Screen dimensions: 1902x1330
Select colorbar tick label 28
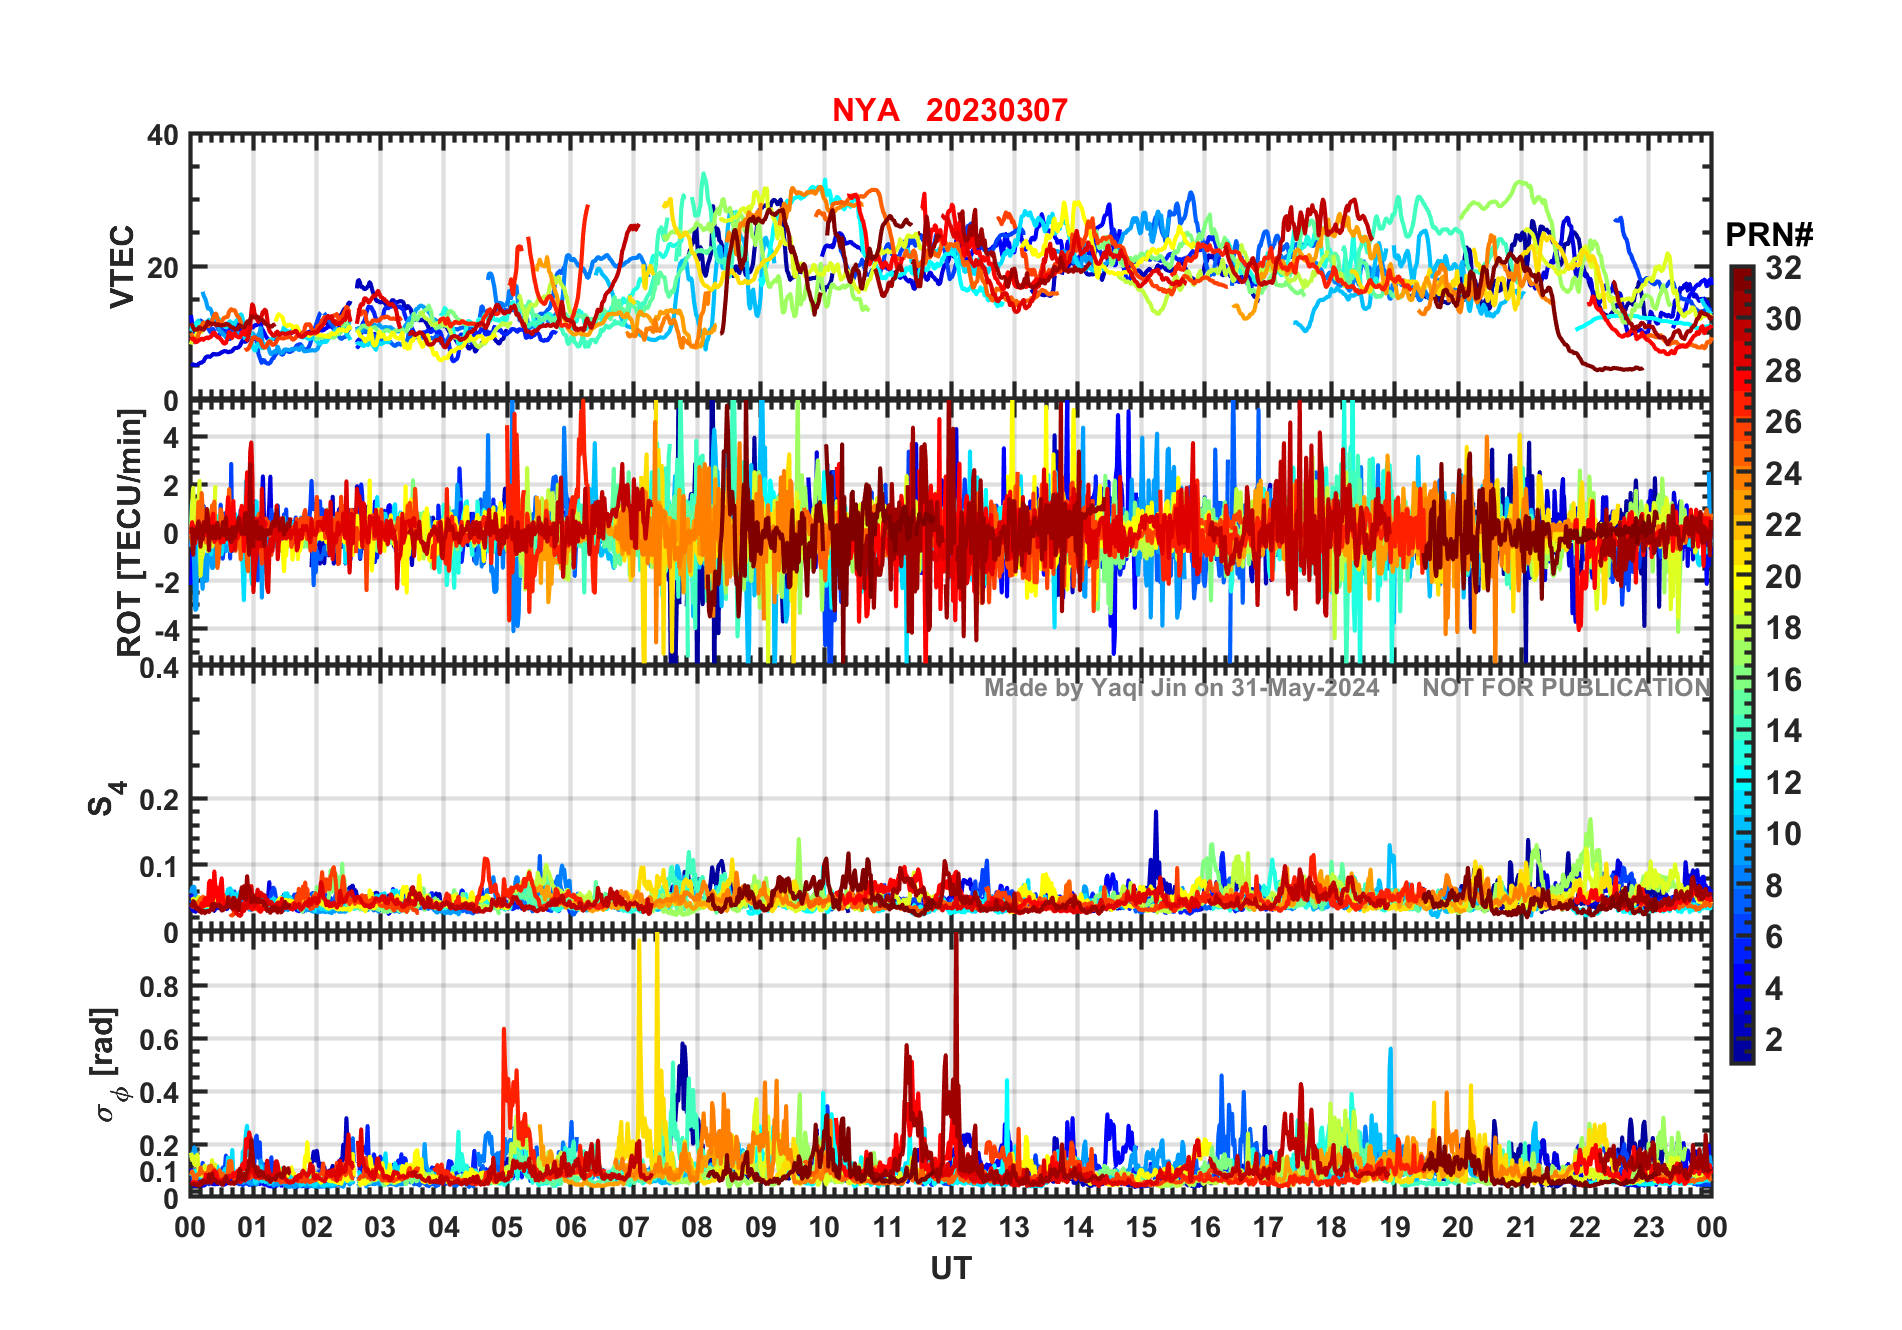[1783, 371]
